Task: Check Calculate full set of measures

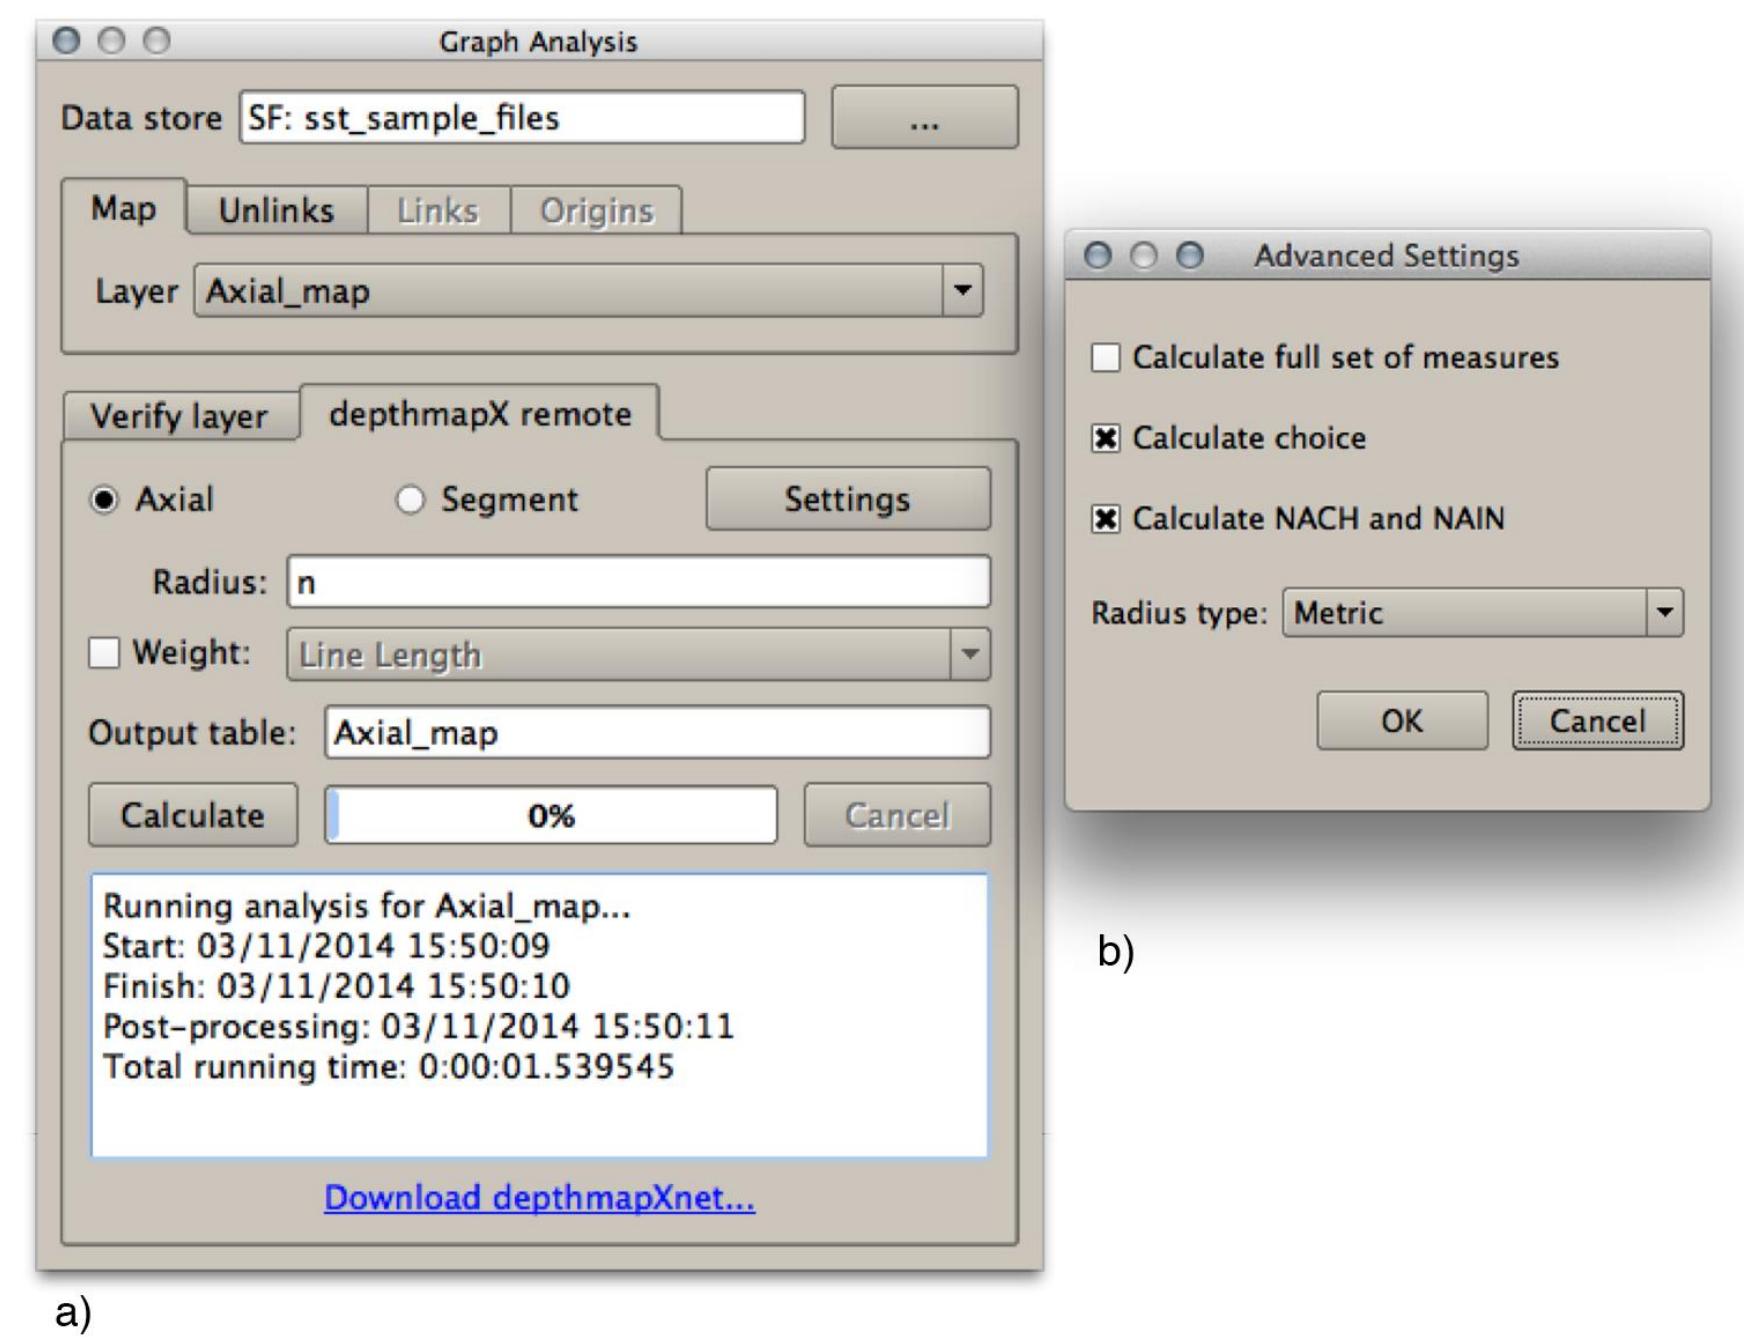Action: coord(1105,357)
